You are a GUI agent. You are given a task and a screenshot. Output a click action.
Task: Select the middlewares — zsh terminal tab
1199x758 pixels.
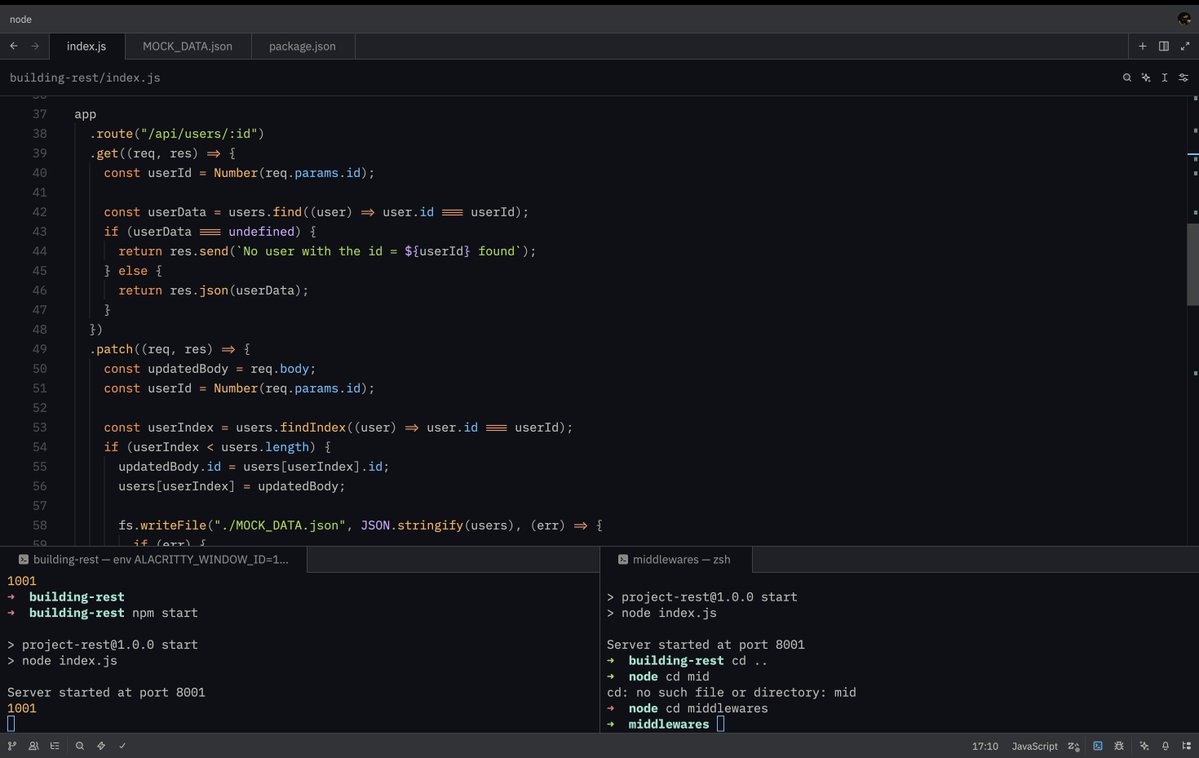click(x=676, y=559)
